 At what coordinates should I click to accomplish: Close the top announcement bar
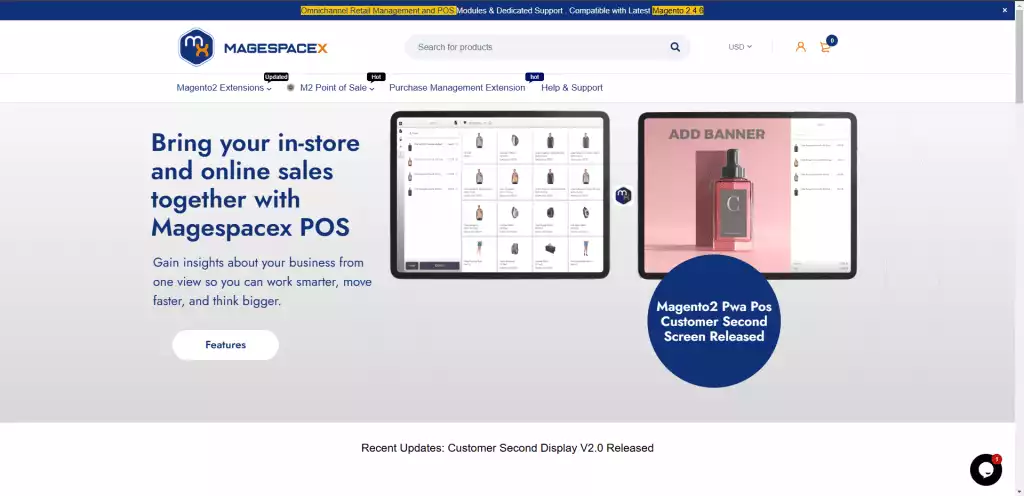(x=1004, y=10)
